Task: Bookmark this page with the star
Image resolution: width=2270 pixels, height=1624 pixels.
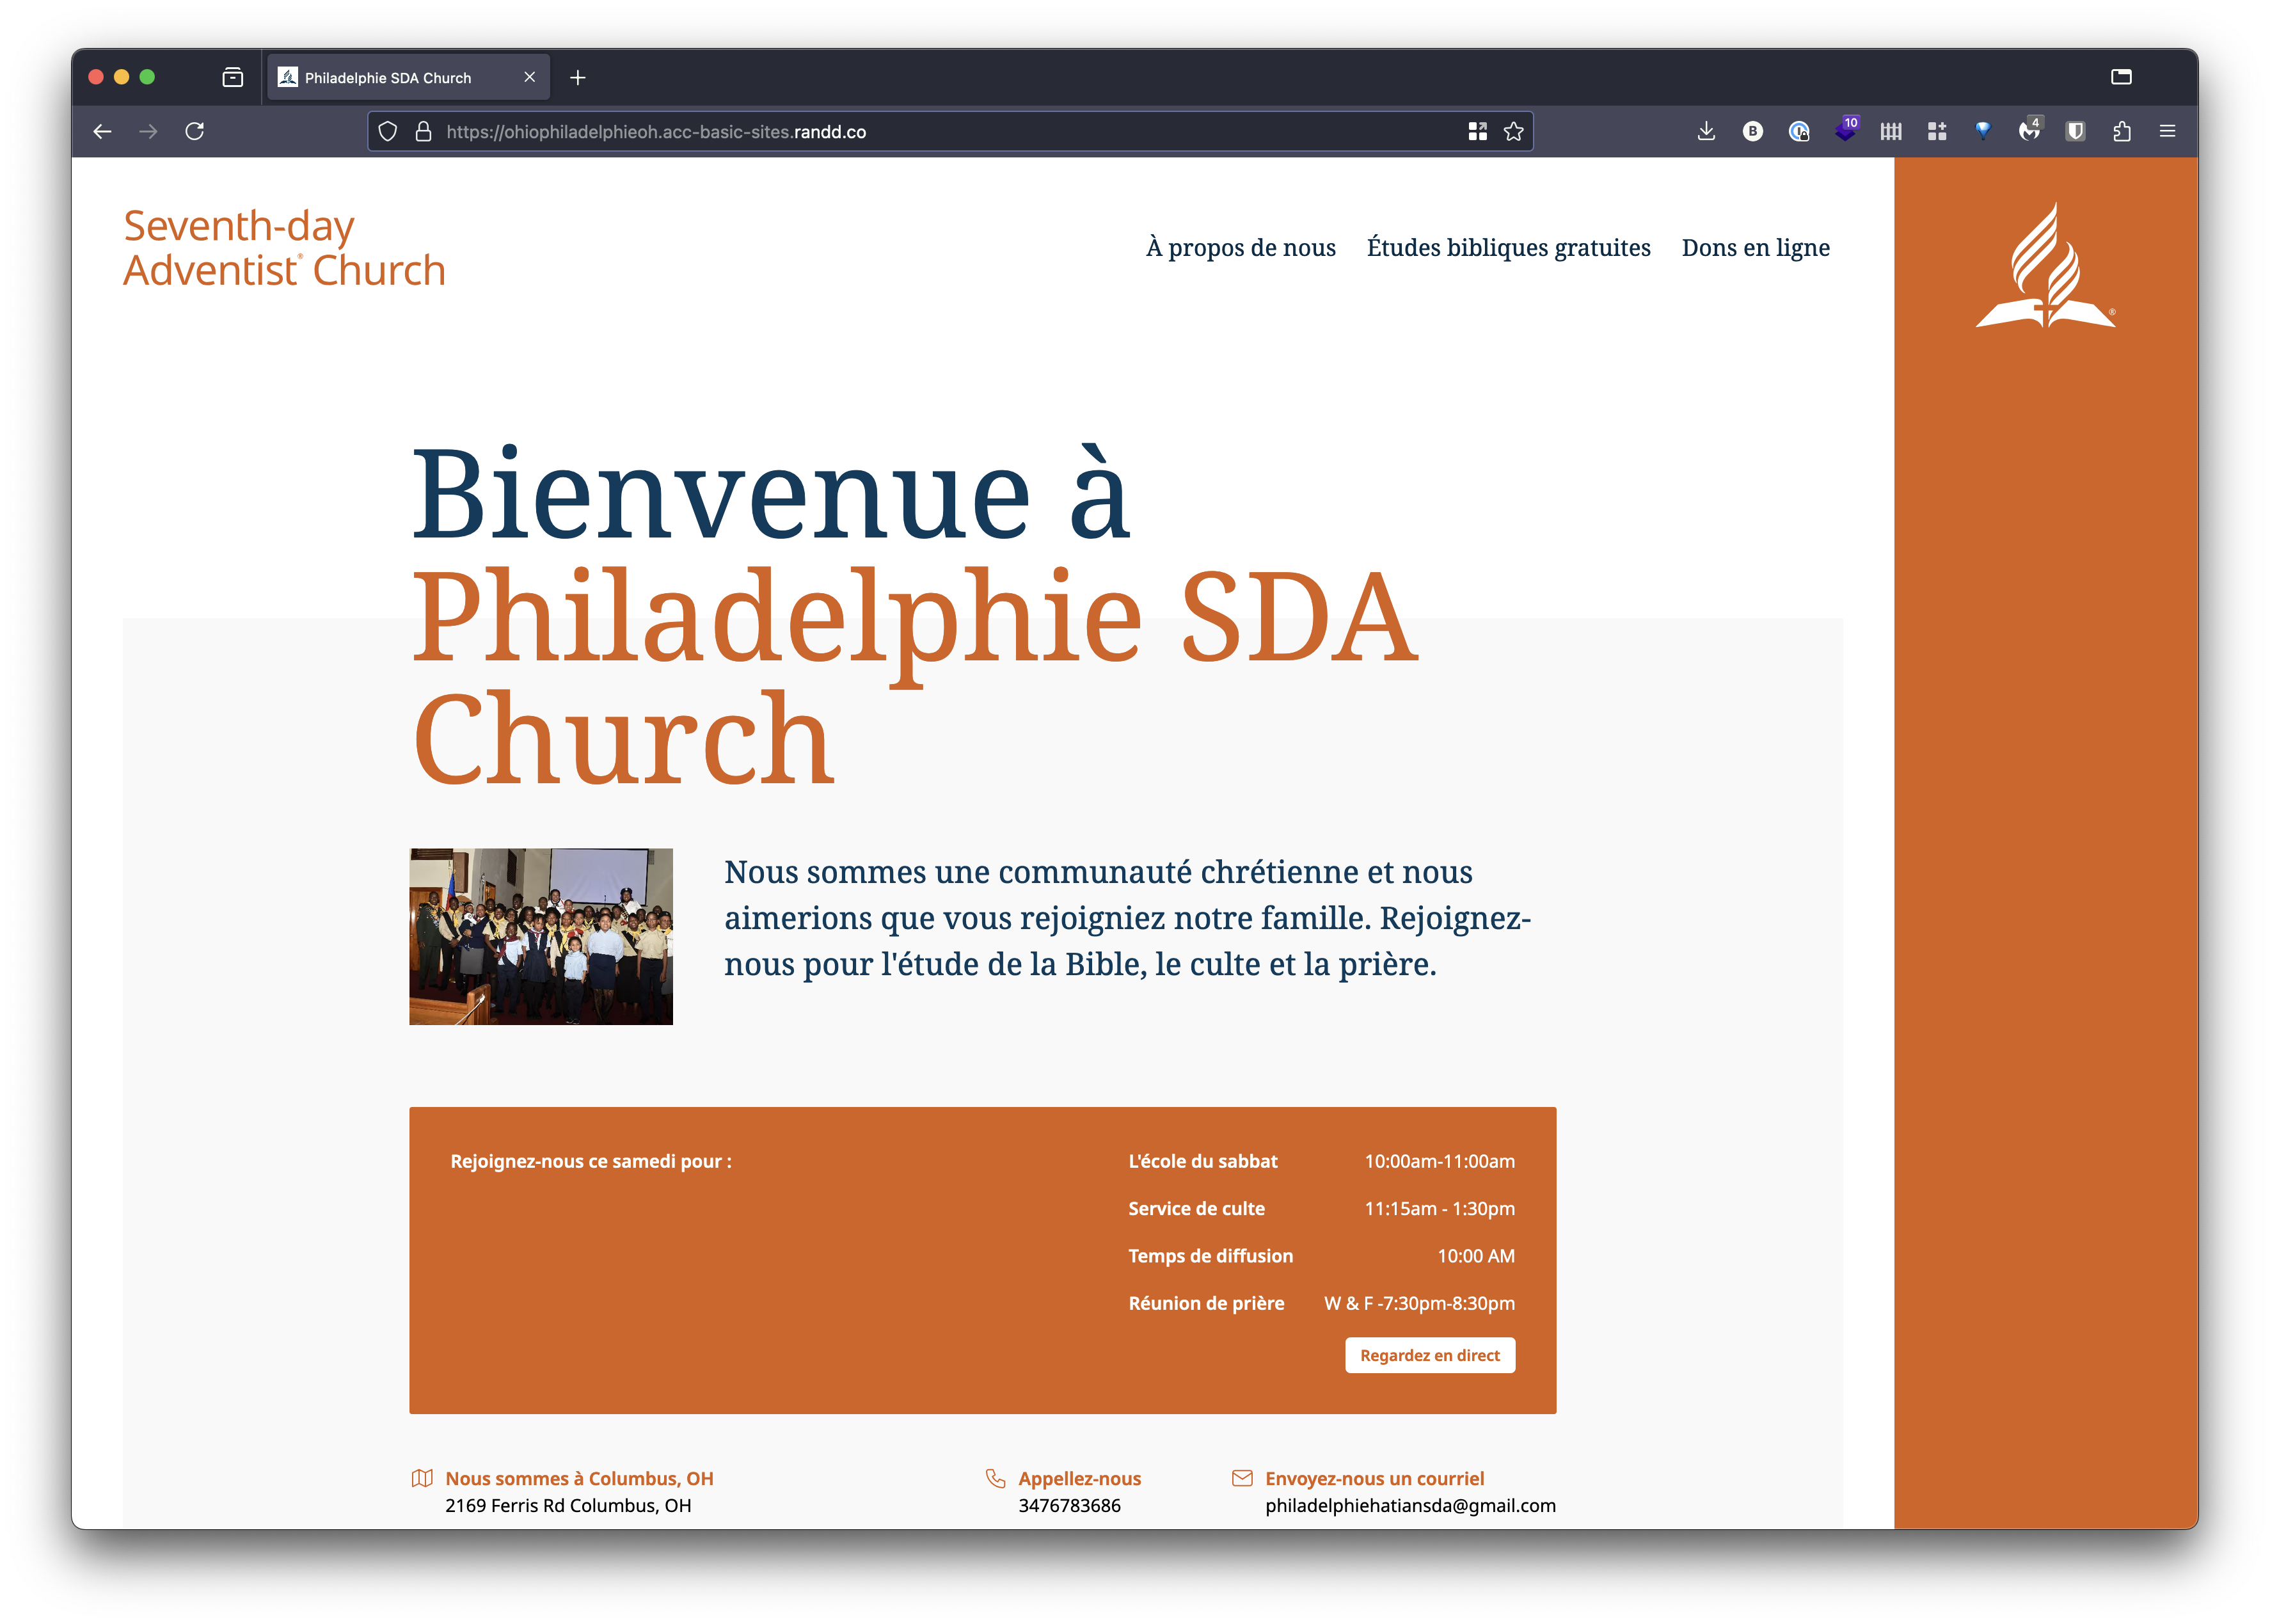Action: coord(1514,131)
